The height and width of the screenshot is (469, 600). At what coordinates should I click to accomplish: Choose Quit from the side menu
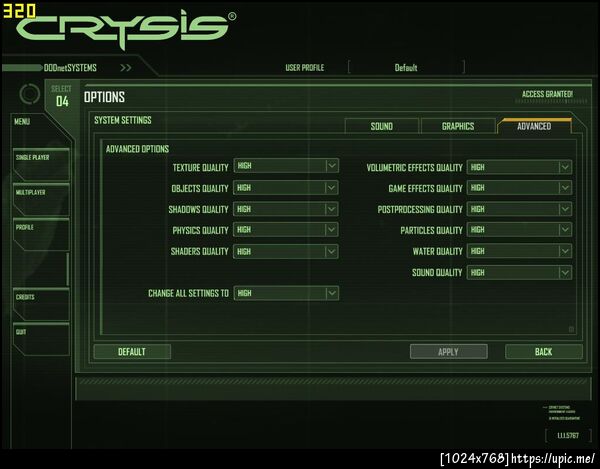[41, 339]
